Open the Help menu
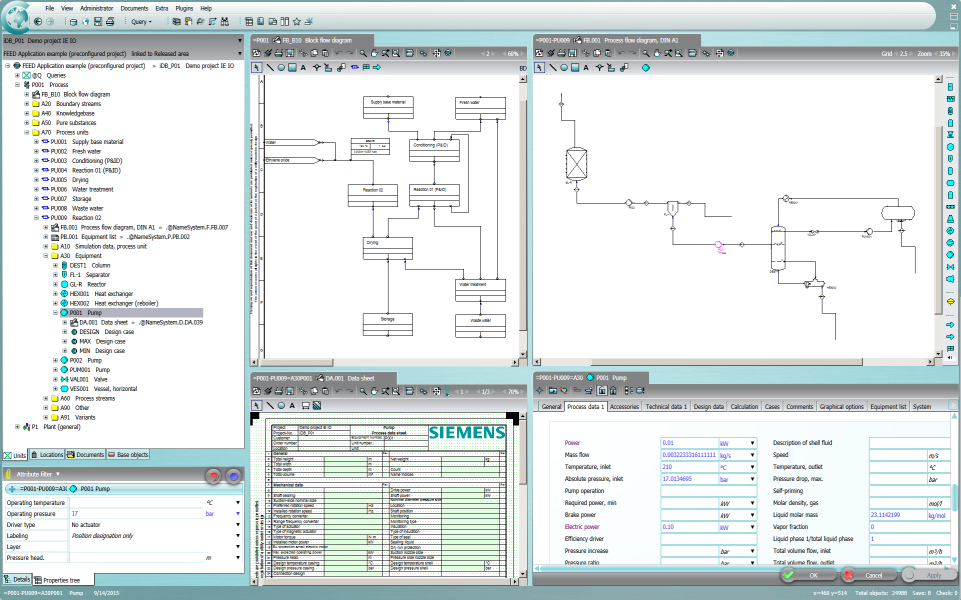 (x=206, y=8)
